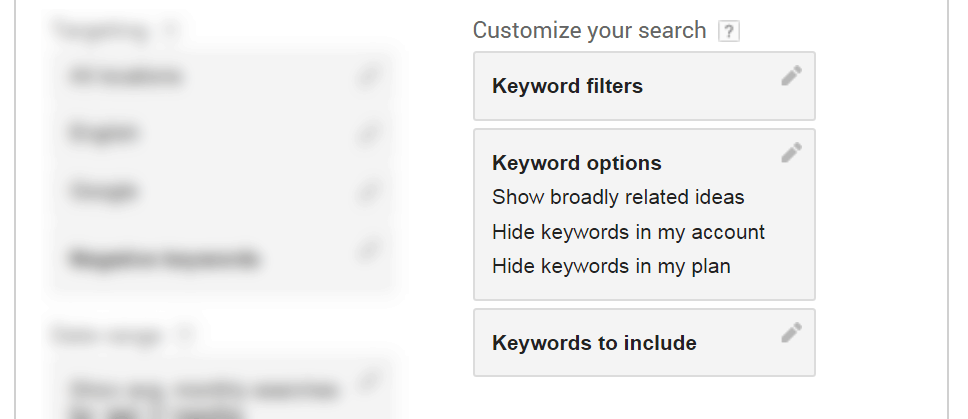This screenshot has height=419, width=968.
Task: Open the help icon beside Customize your search
Action: [728, 31]
